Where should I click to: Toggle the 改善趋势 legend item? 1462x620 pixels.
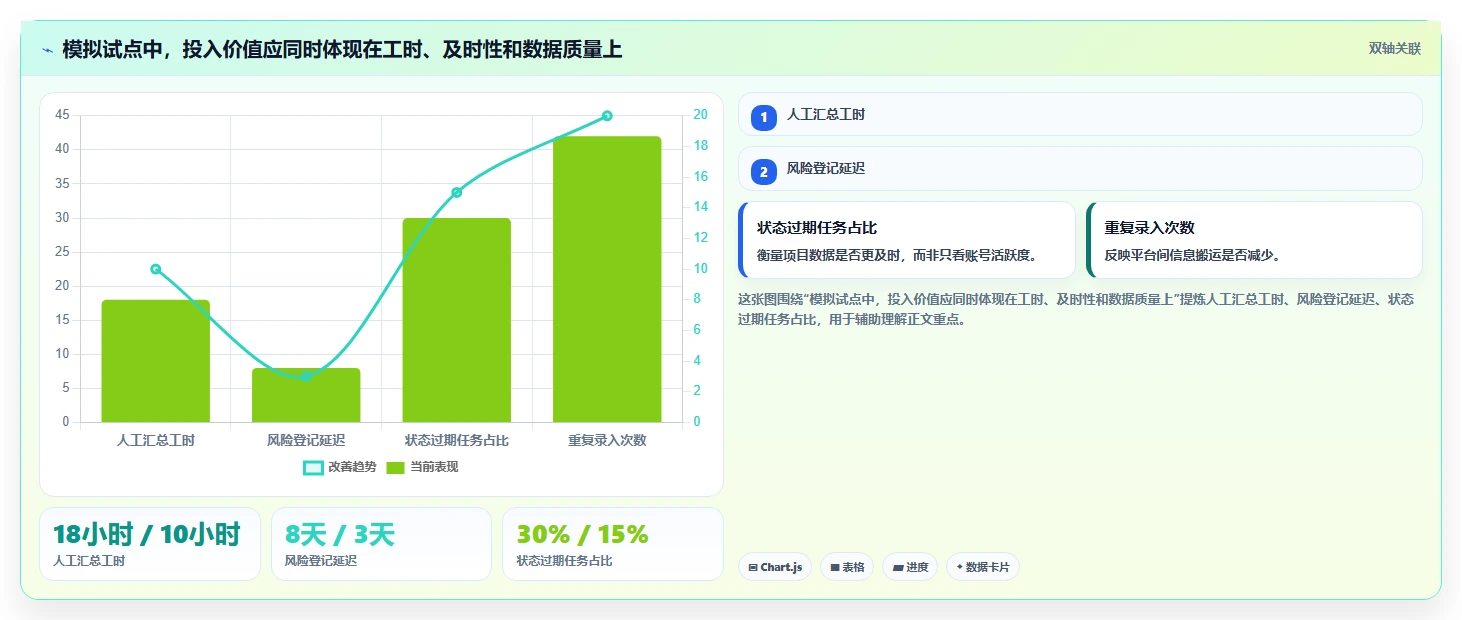340,467
